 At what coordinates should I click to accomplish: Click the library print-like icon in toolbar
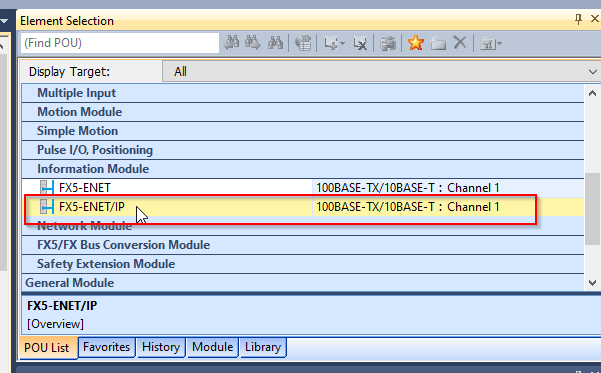coord(388,43)
